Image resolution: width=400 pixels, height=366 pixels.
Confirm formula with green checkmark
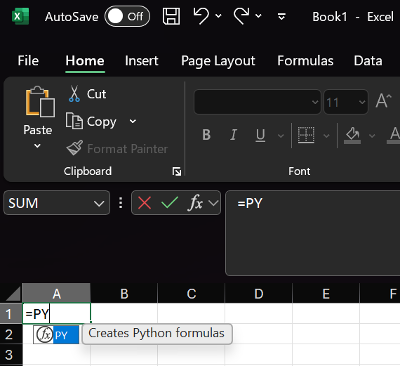point(169,202)
